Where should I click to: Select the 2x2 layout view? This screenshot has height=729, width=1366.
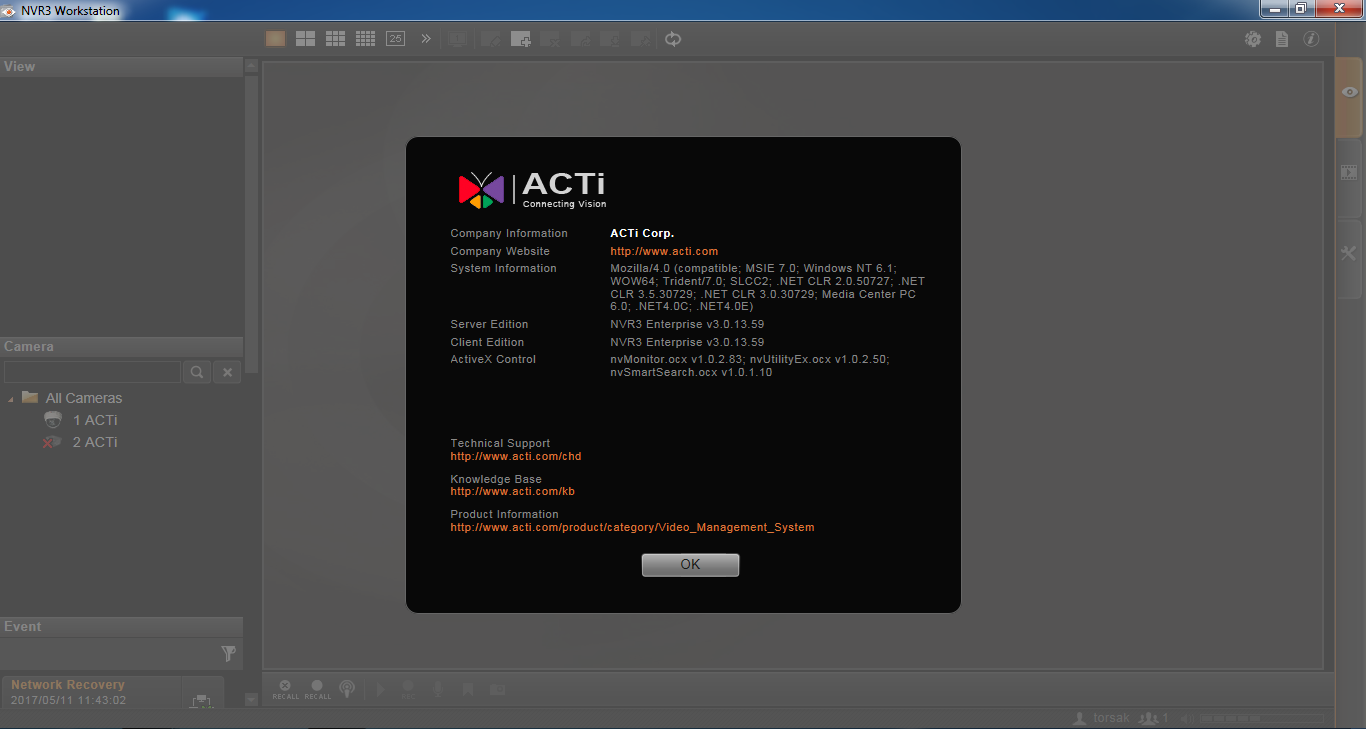pyautogui.click(x=305, y=38)
